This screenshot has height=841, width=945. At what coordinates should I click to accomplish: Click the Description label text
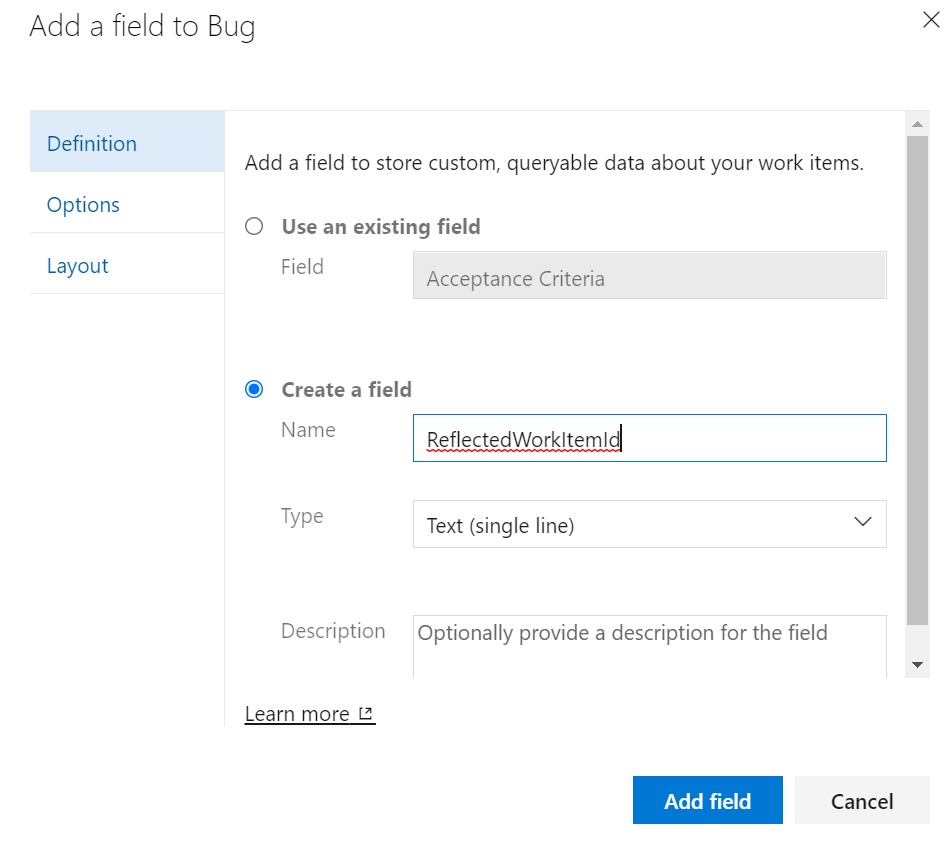tap(333, 631)
